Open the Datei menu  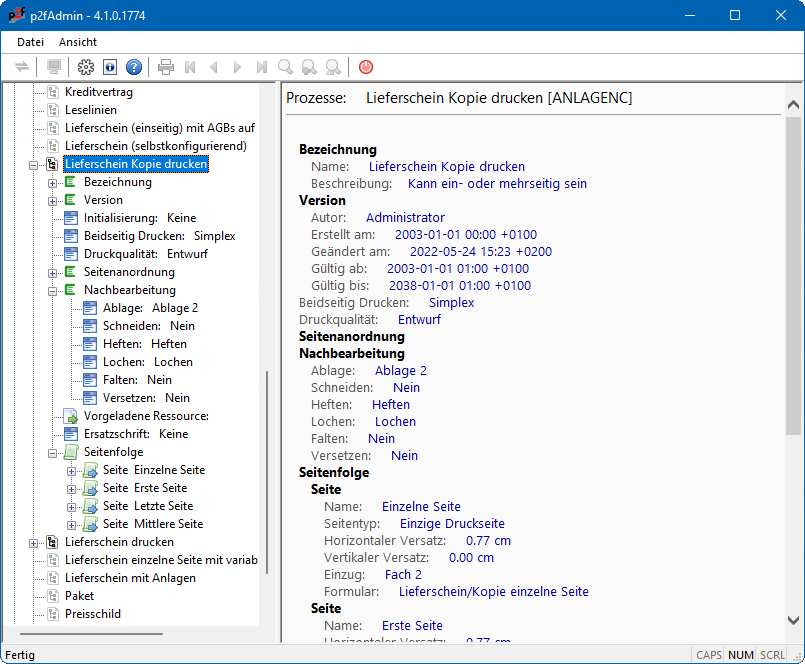tap(31, 42)
